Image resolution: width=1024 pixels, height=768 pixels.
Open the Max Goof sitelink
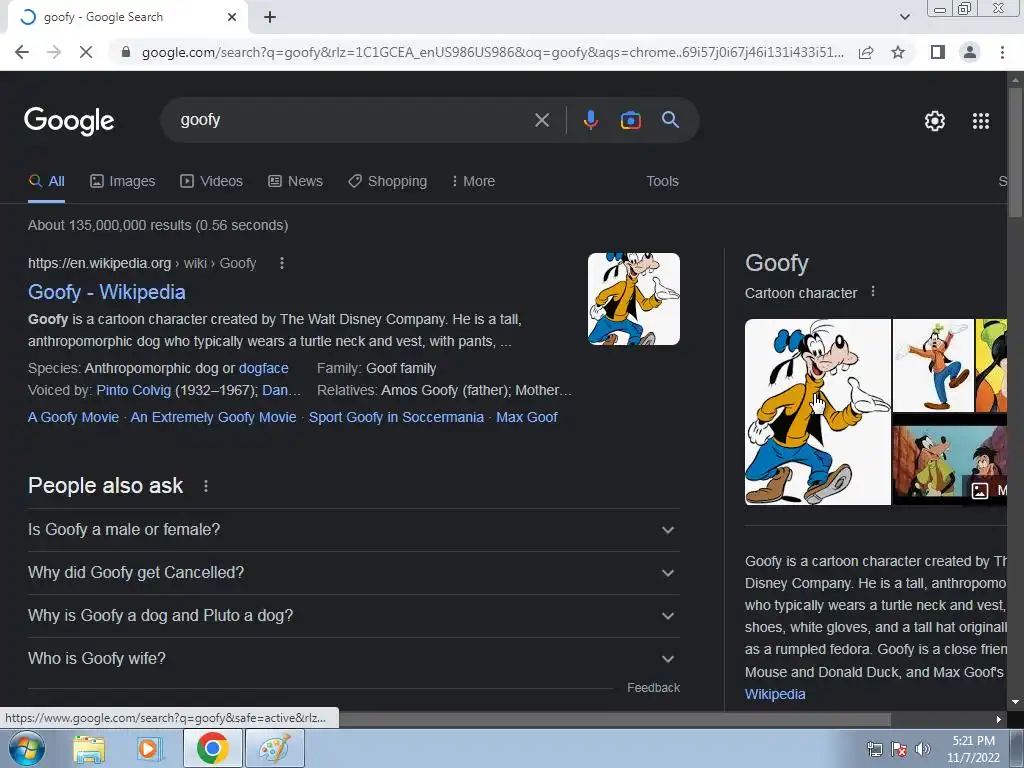point(526,417)
